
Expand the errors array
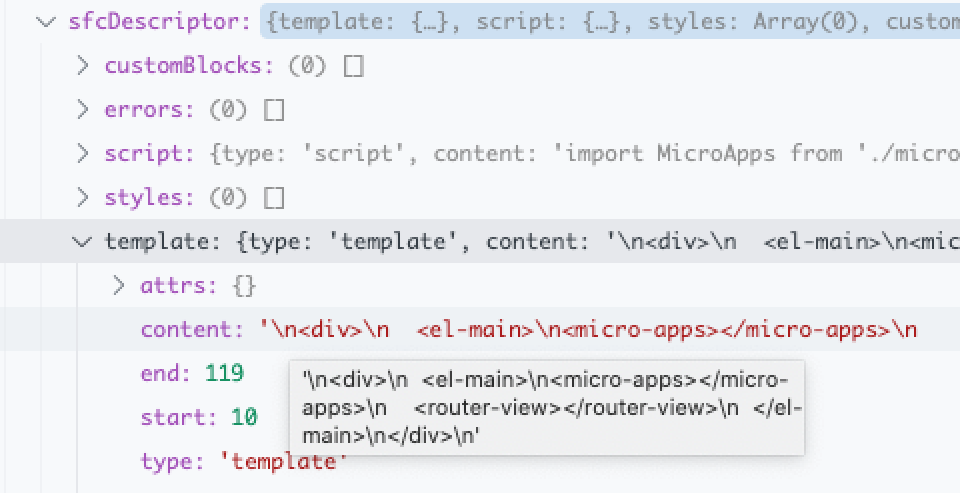pyautogui.click(x=82, y=110)
